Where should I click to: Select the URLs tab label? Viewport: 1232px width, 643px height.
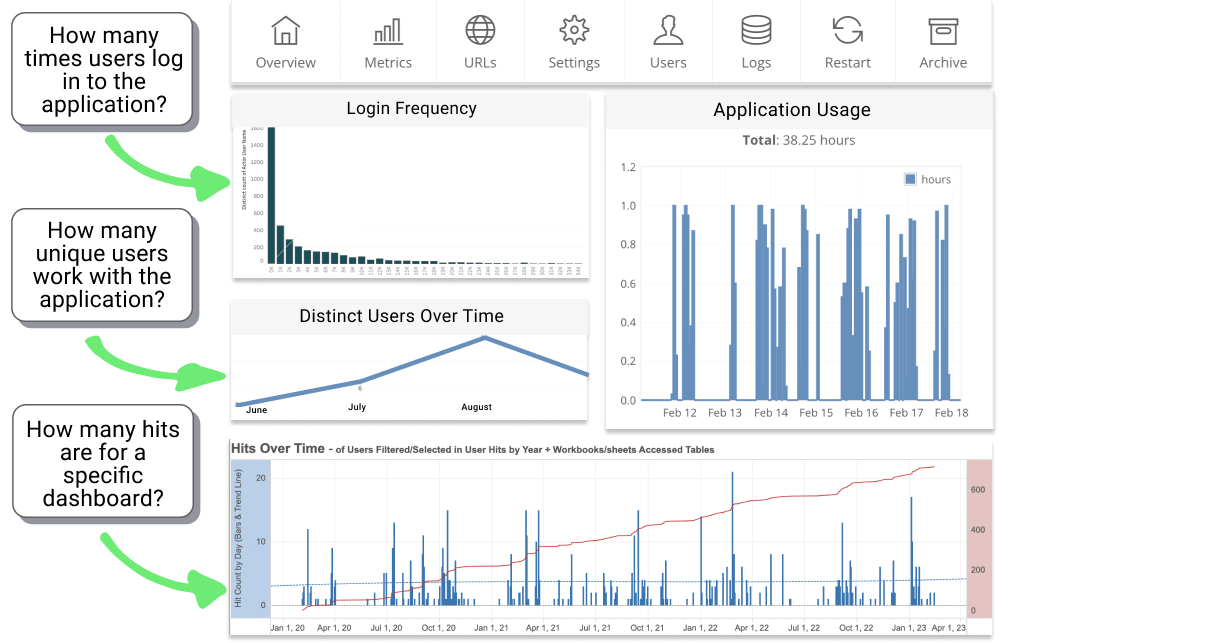coord(480,62)
